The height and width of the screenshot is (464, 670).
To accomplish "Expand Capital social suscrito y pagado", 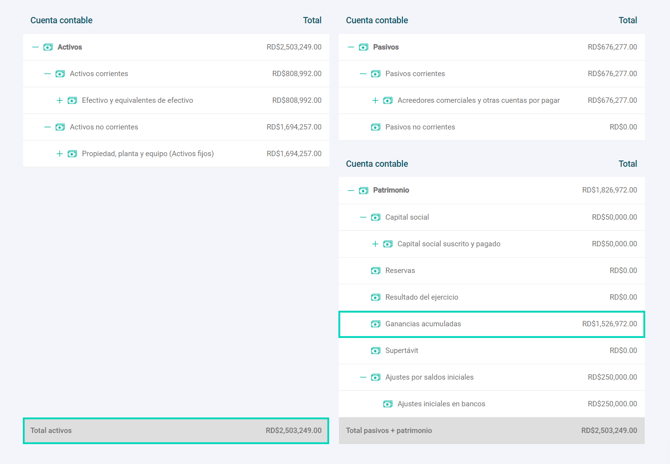I will click(375, 244).
